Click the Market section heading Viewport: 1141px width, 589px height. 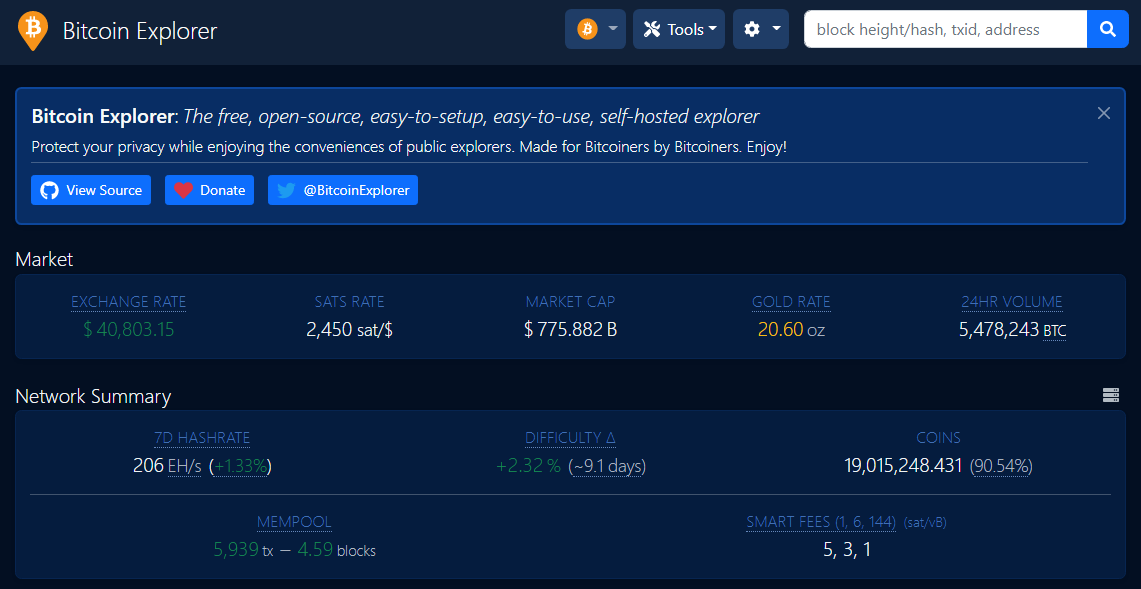44,259
